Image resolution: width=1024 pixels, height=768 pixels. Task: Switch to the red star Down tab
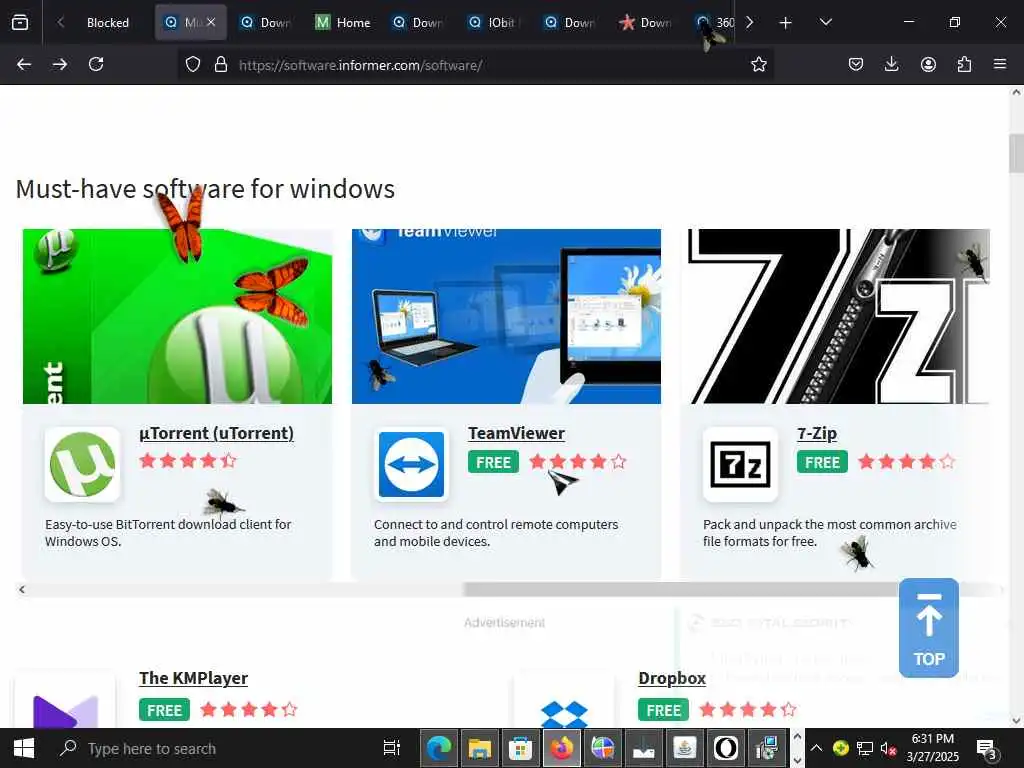pyautogui.click(x=645, y=23)
